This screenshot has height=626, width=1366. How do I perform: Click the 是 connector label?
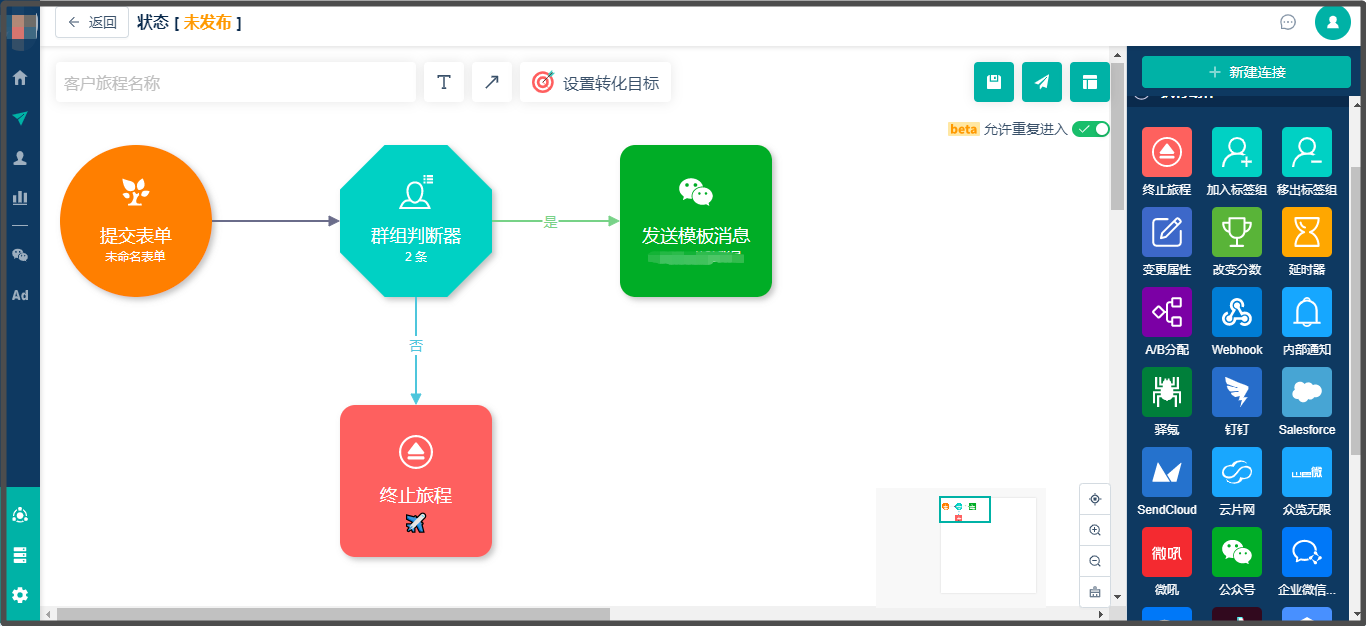point(550,222)
